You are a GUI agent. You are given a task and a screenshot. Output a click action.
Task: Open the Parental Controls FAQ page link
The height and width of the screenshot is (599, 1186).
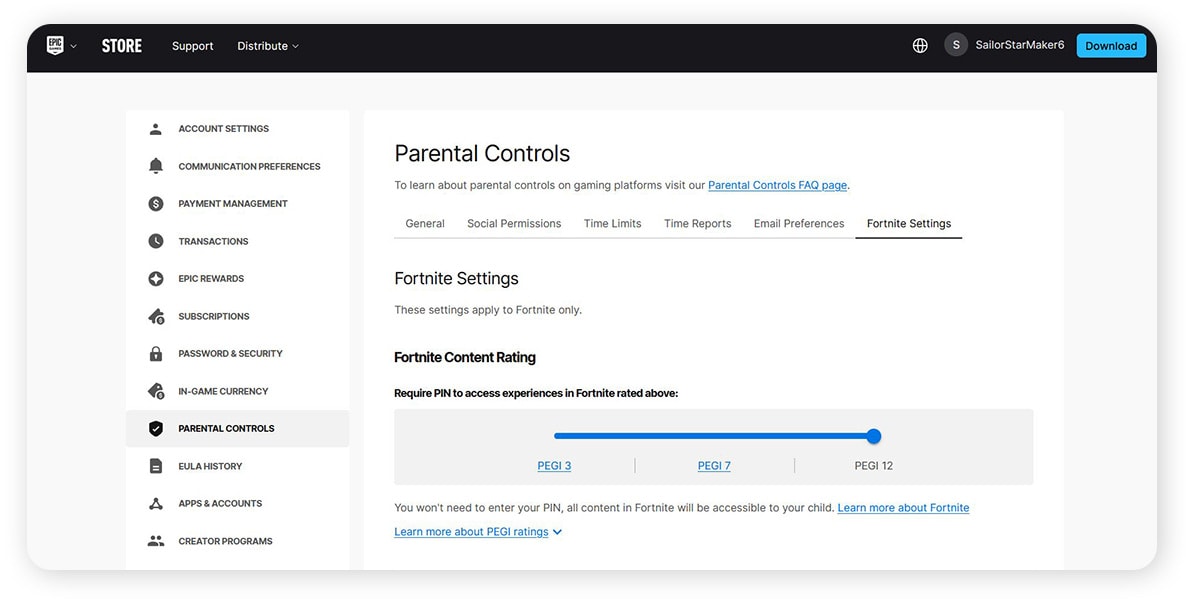click(778, 185)
